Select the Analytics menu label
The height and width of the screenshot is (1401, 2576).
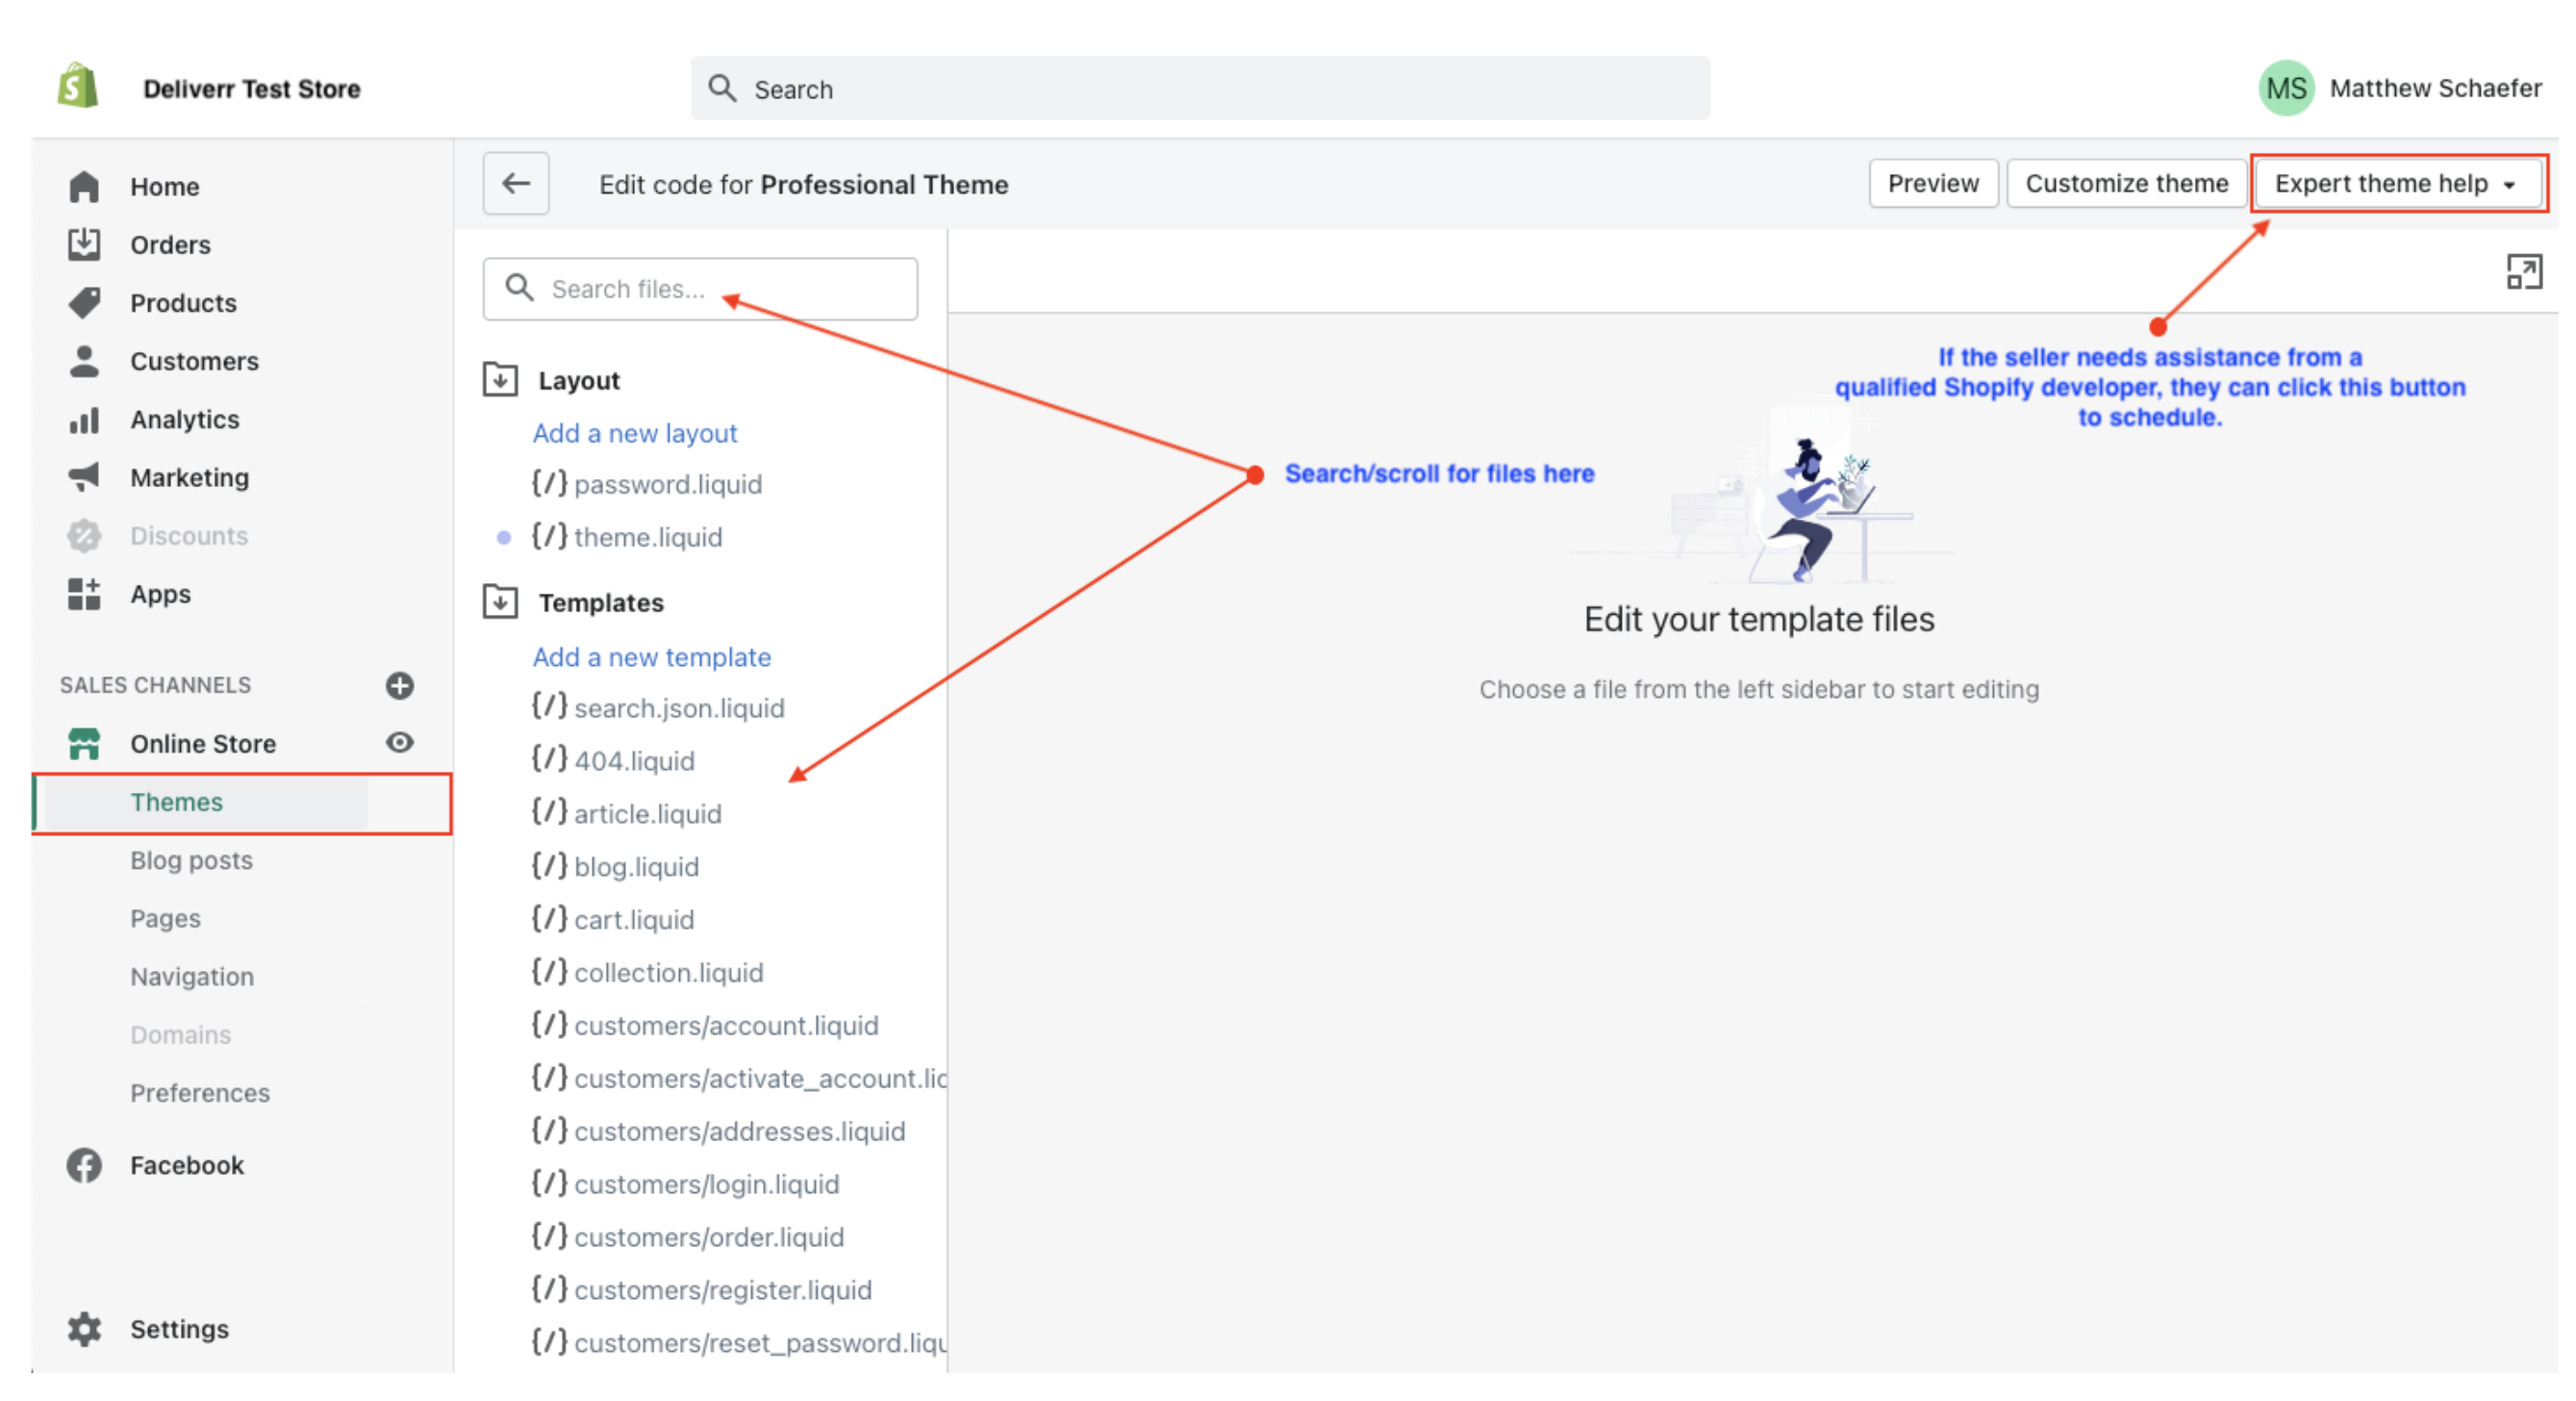click(x=185, y=420)
